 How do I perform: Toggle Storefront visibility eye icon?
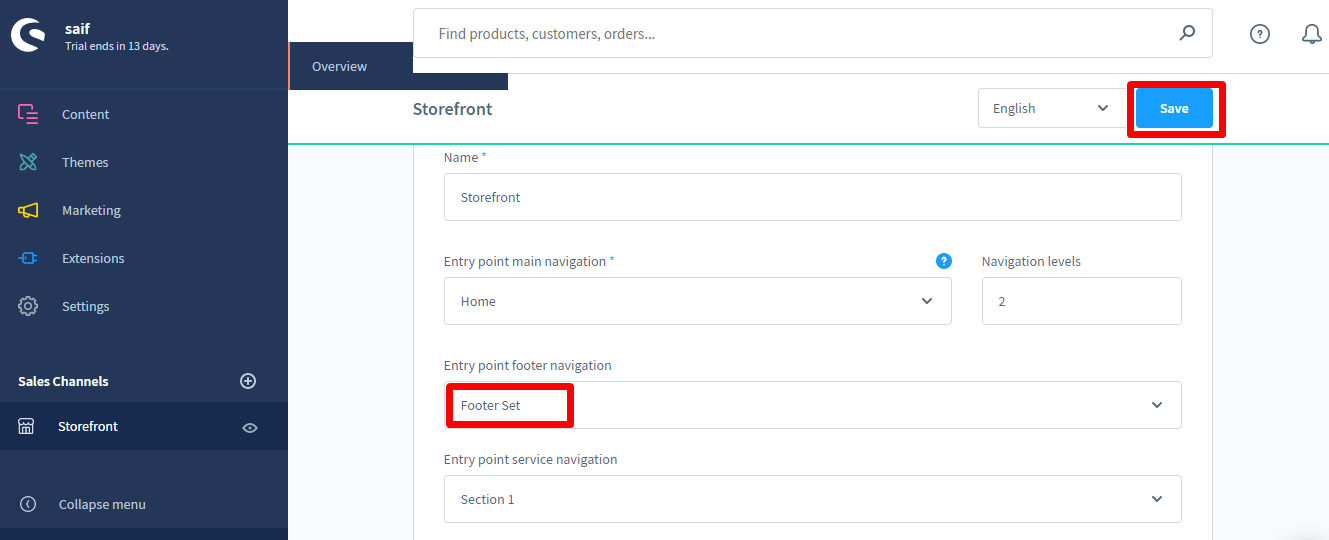click(x=250, y=427)
